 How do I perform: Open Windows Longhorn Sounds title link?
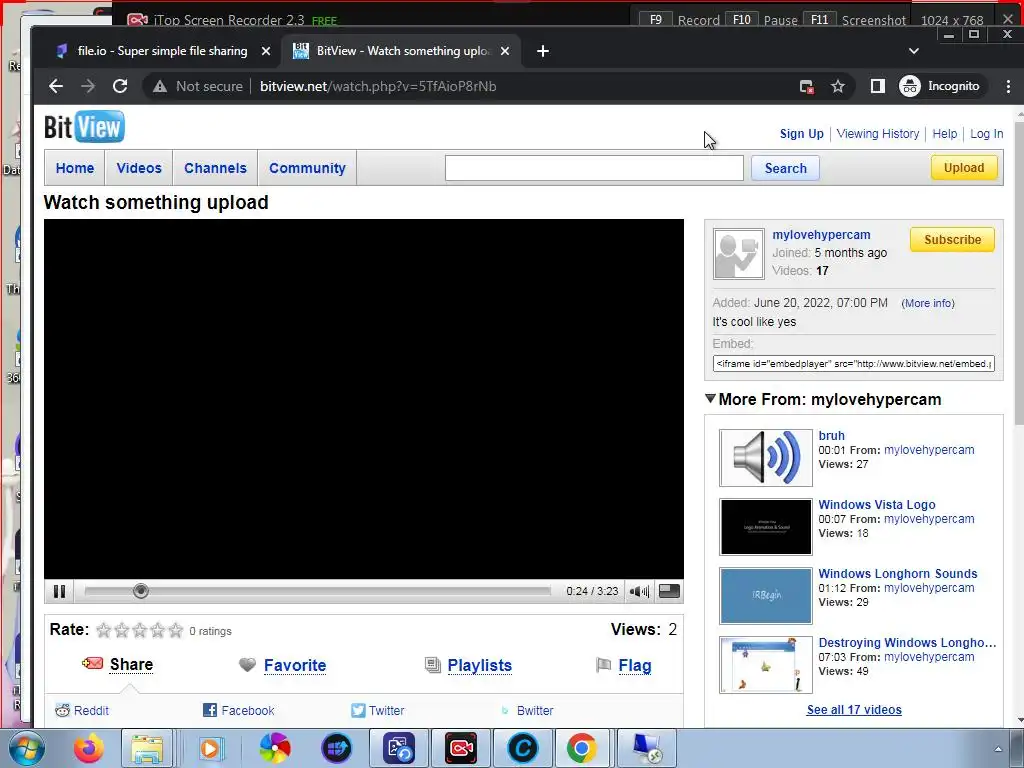(897, 573)
